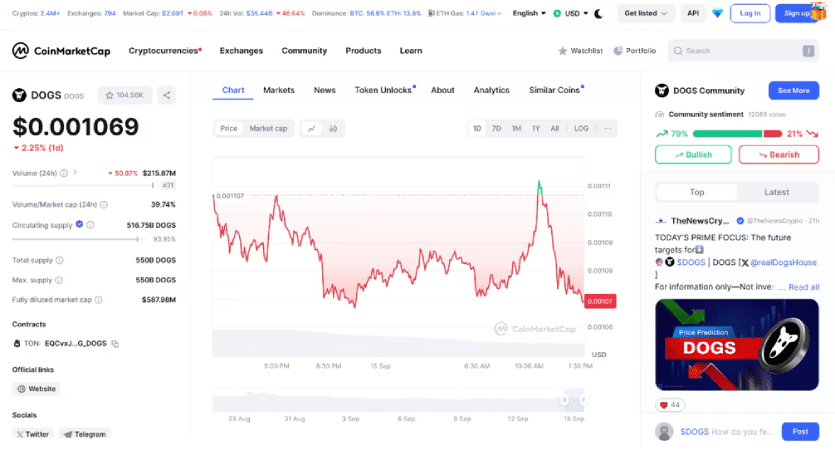Toggle dark mode moon icon
The image size is (835, 470).
599,14
